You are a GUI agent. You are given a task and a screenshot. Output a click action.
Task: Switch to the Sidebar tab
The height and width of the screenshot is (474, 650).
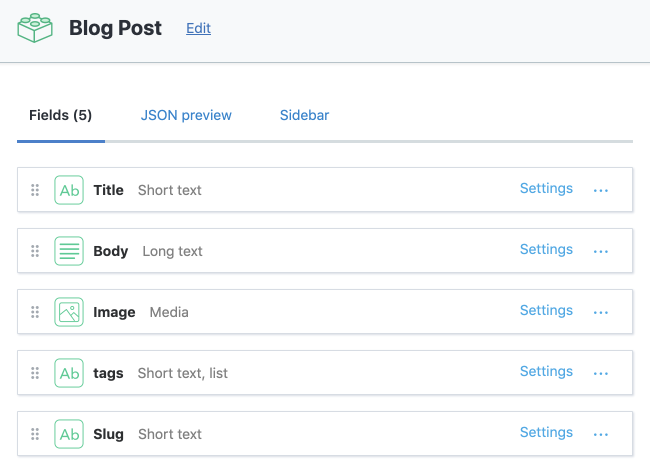tap(304, 115)
